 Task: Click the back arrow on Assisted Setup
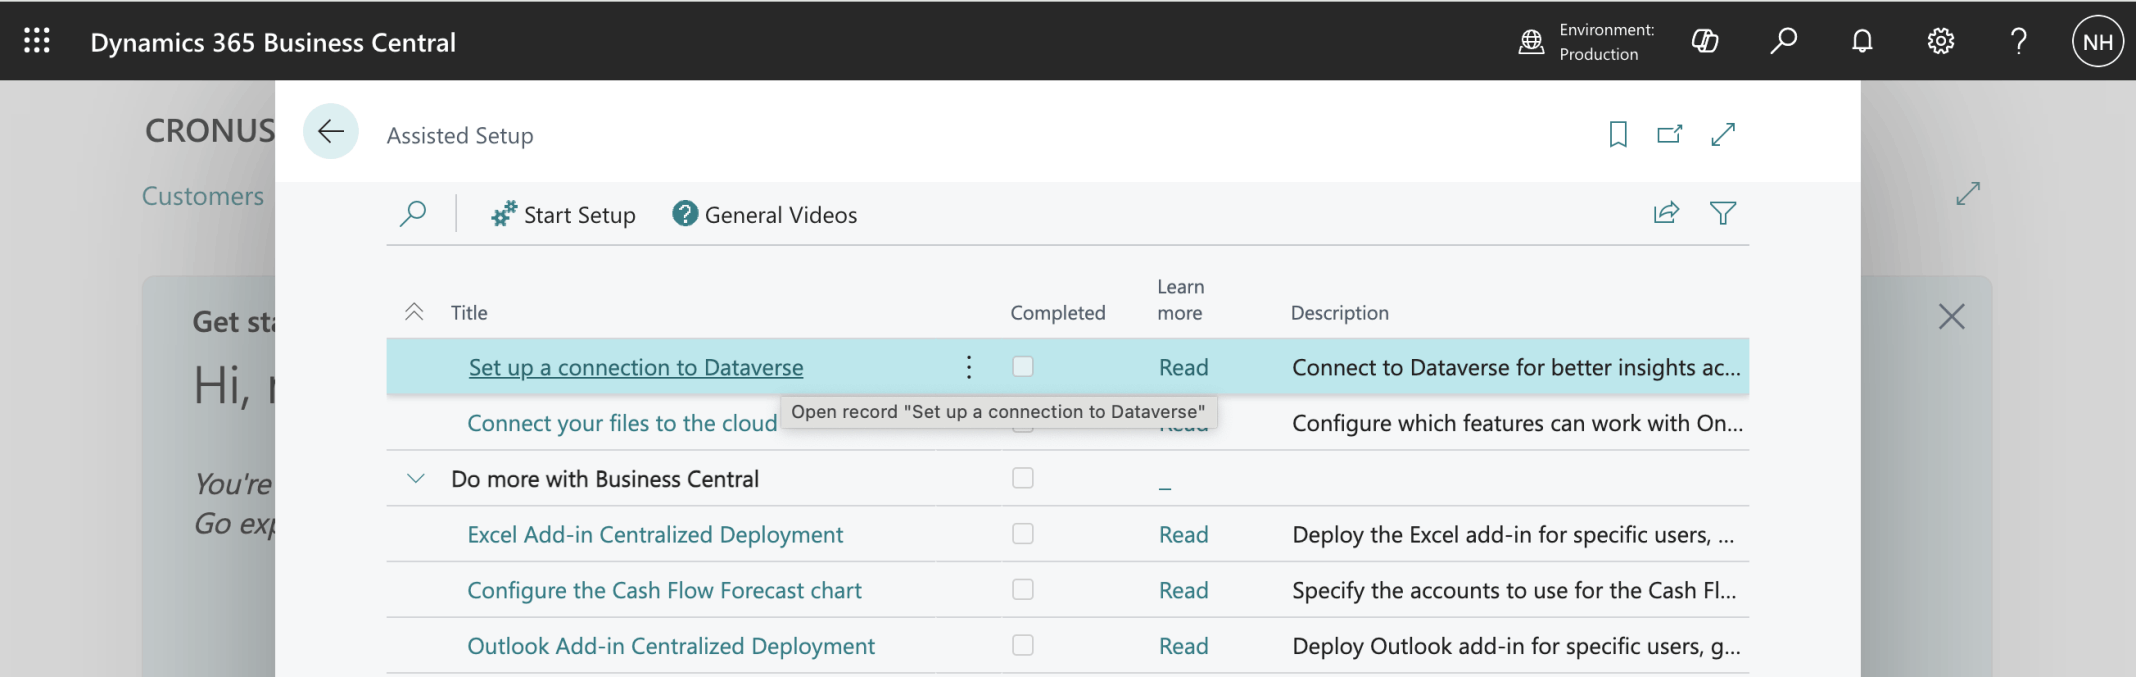coord(331,131)
